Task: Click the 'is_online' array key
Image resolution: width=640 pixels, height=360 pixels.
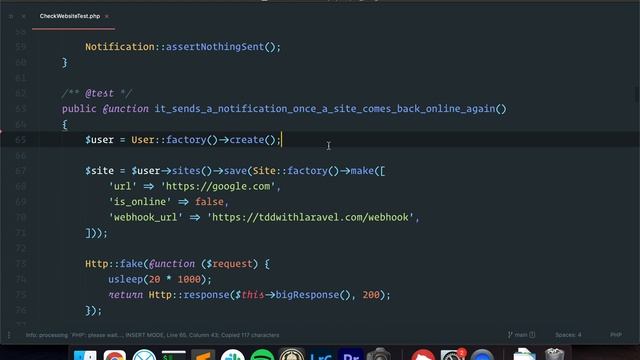Action: tap(140, 202)
